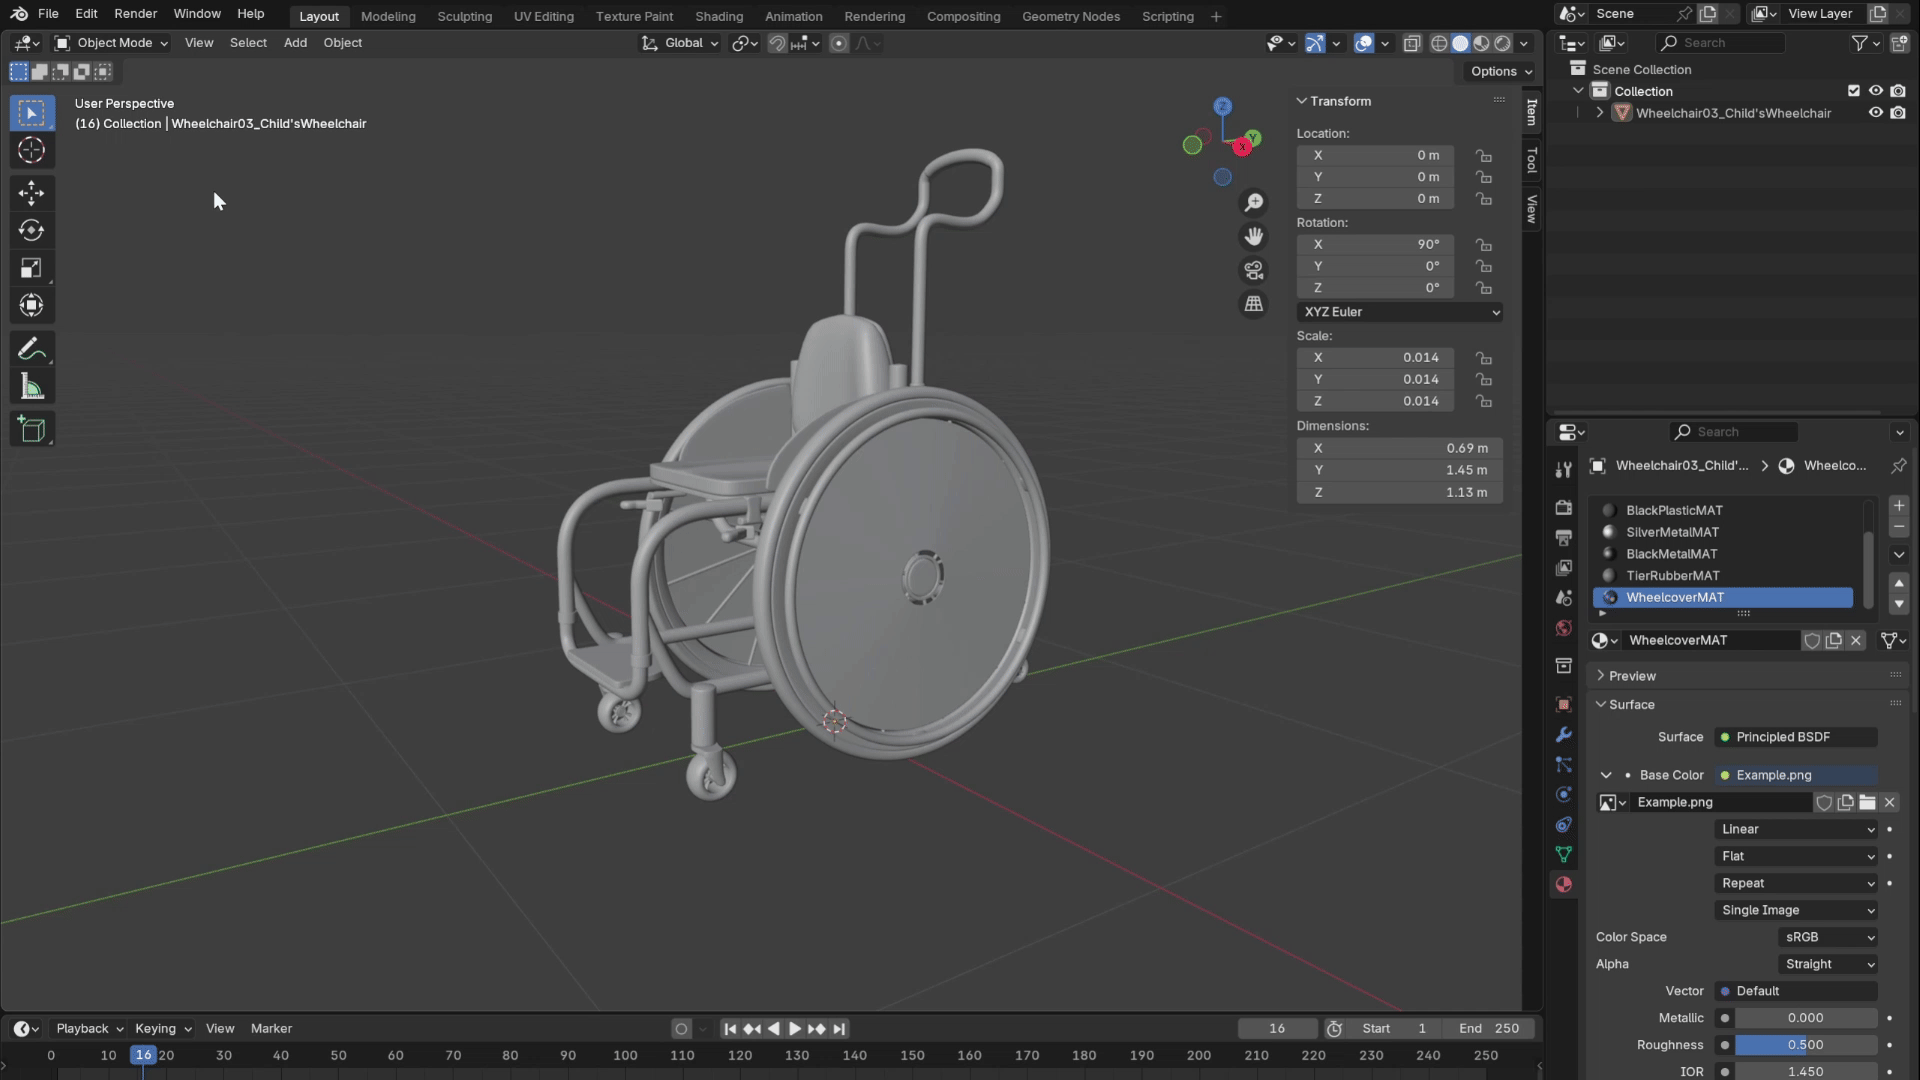Screen dimensions: 1920x1080
Task: Open the Material properties tab
Action: (1564, 884)
